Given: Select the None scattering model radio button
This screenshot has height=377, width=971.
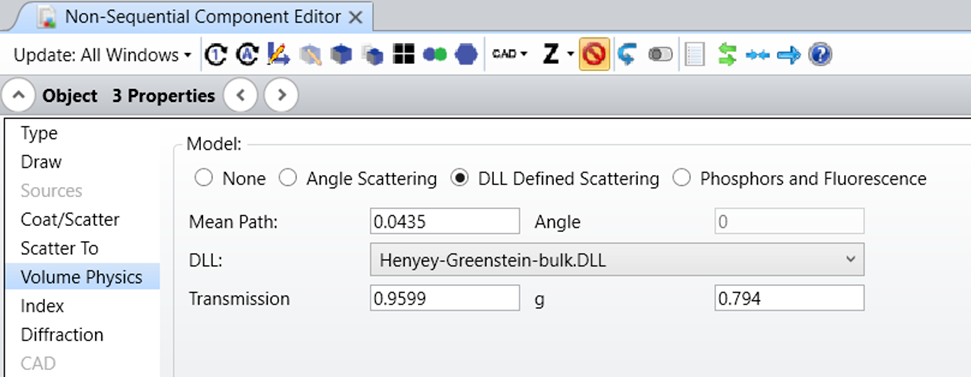Looking at the screenshot, I should [203, 179].
